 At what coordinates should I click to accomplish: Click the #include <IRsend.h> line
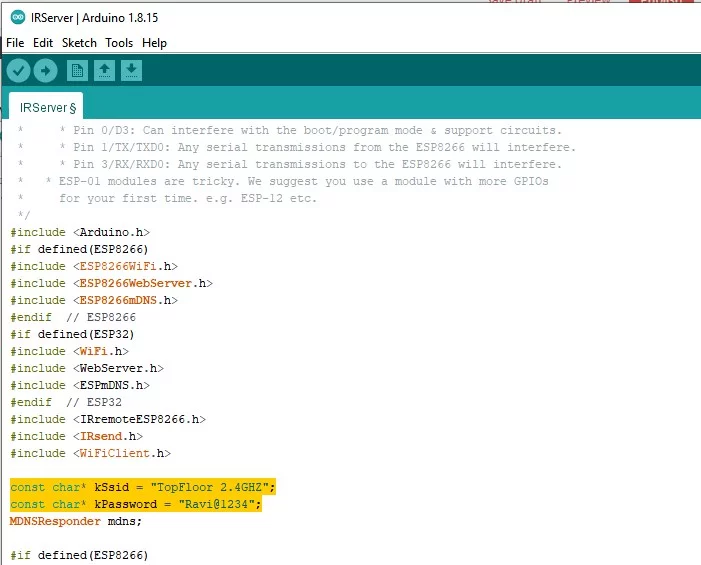(76, 436)
